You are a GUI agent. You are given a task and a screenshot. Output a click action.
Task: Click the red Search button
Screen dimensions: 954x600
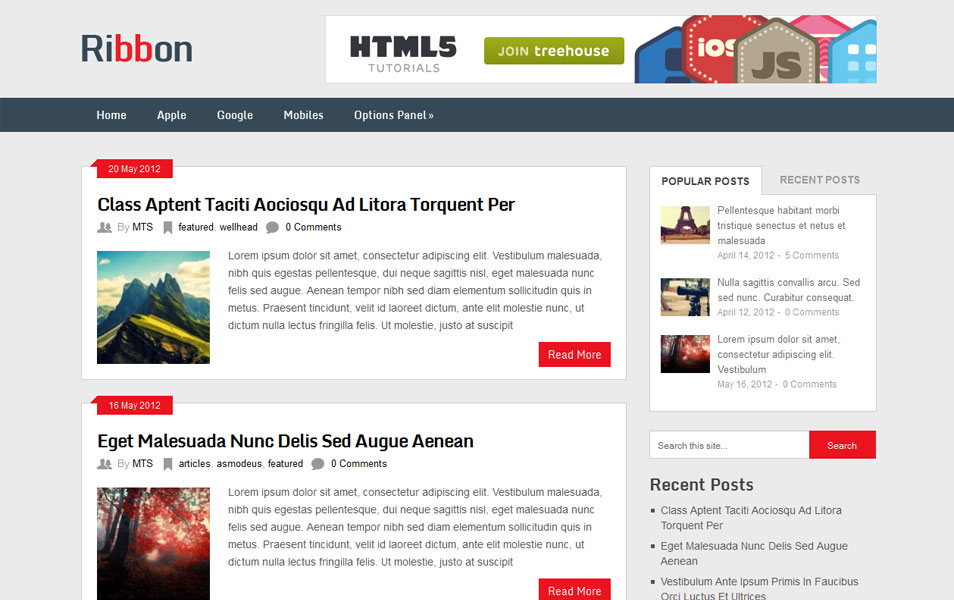pyautogui.click(x=842, y=445)
